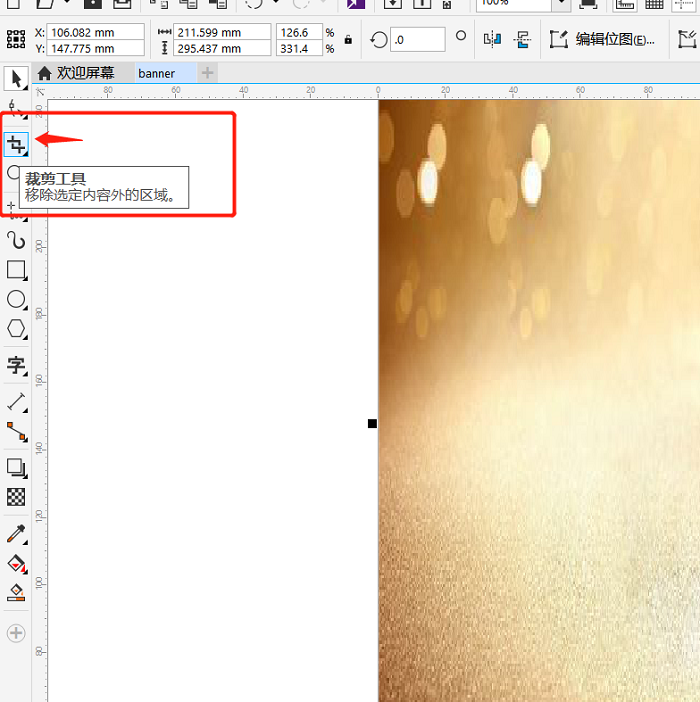Toggle the lock ratio padlock
The width and height of the screenshot is (700, 702).
[x=348, y=40]
